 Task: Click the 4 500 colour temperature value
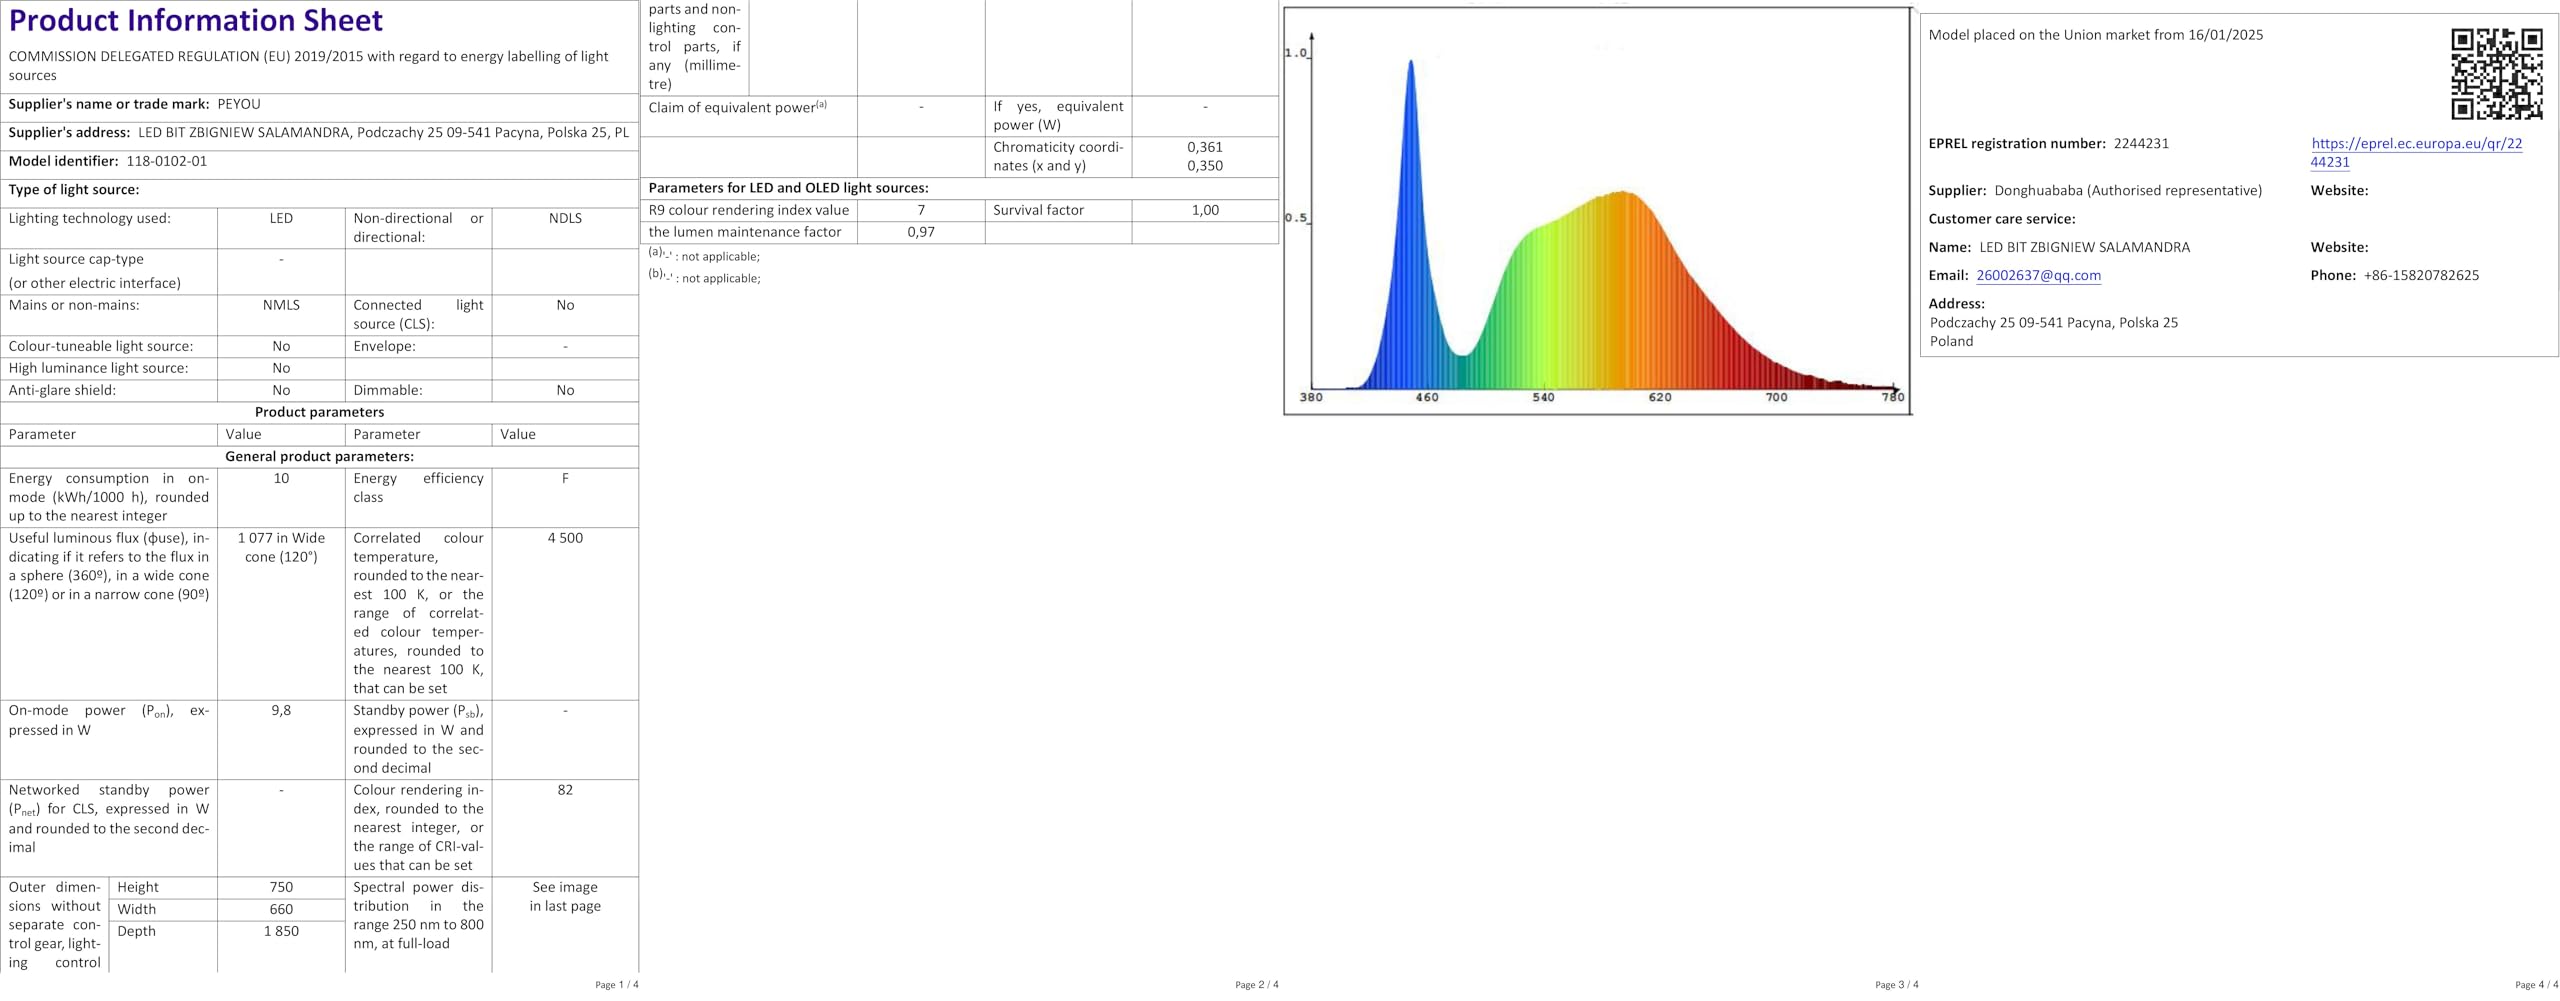pyautogui.click(x=565, y=538)
